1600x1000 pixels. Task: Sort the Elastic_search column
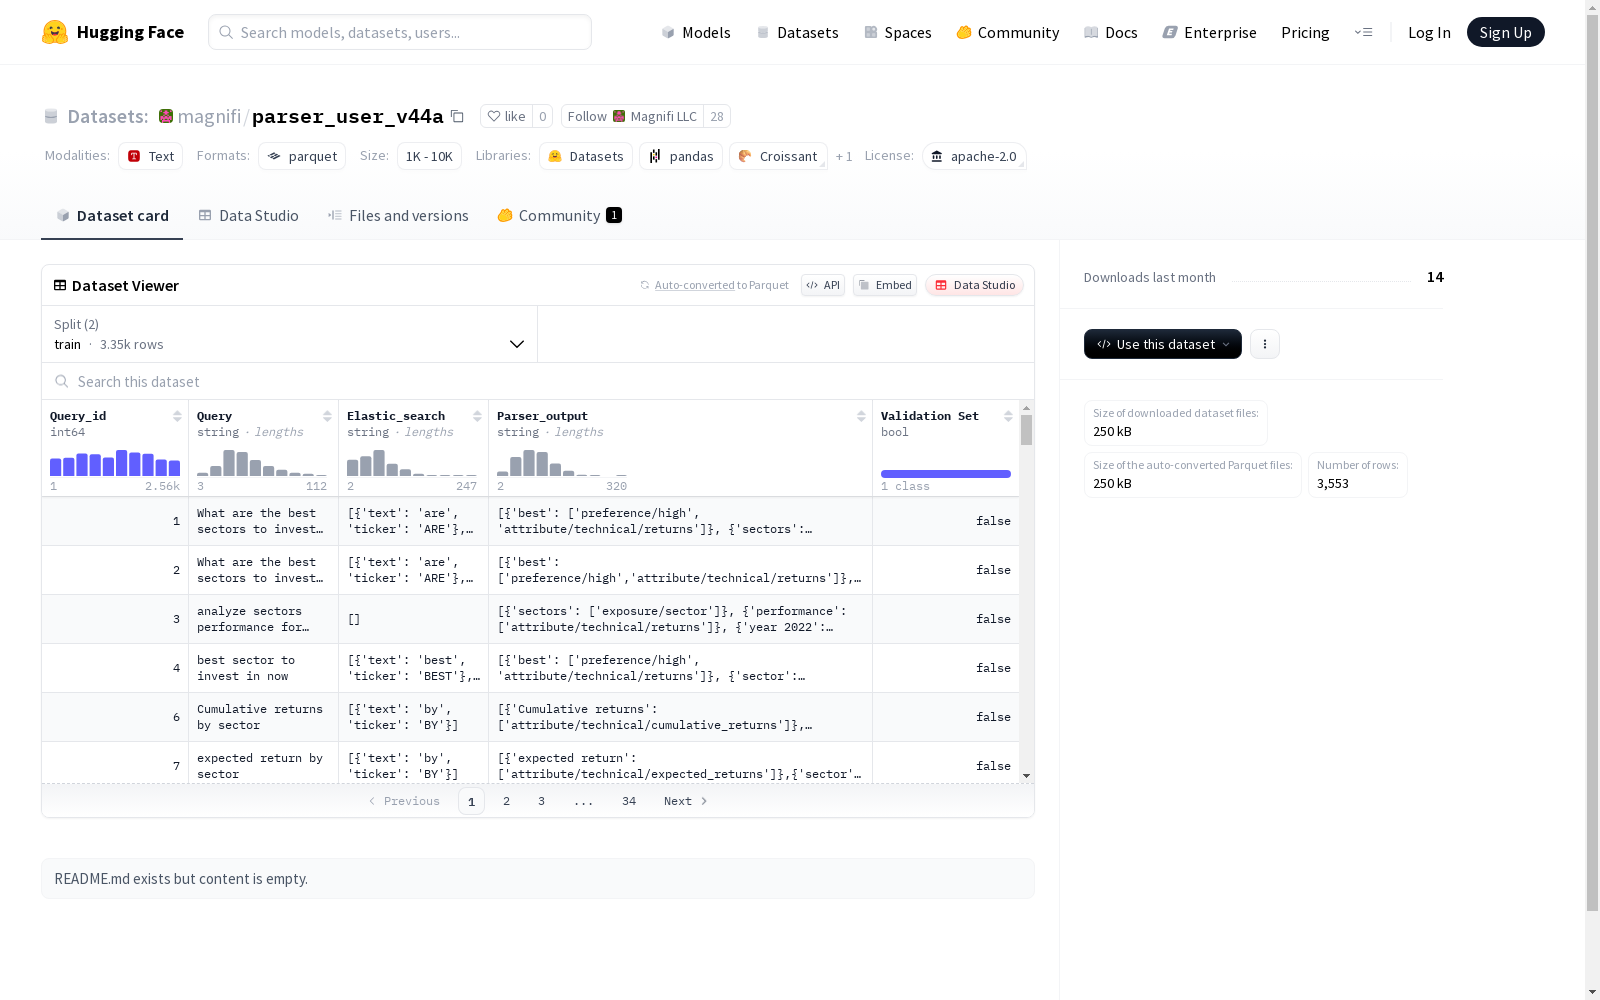477,416
